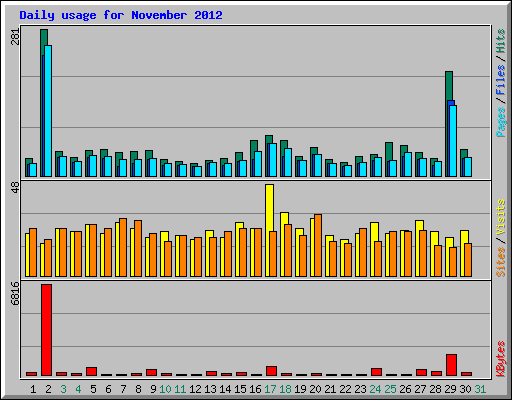Screen dimensions: 512x400
Task: Click green day label '31' on the axis
Action: point(480,389)
